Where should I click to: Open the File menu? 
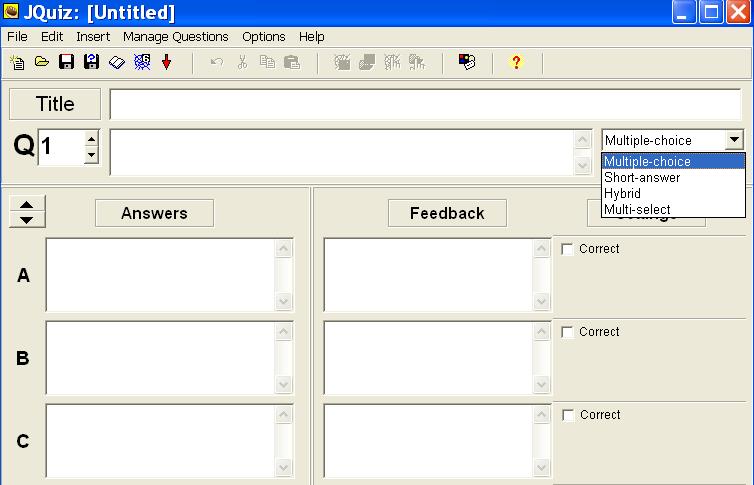(17, 37)
